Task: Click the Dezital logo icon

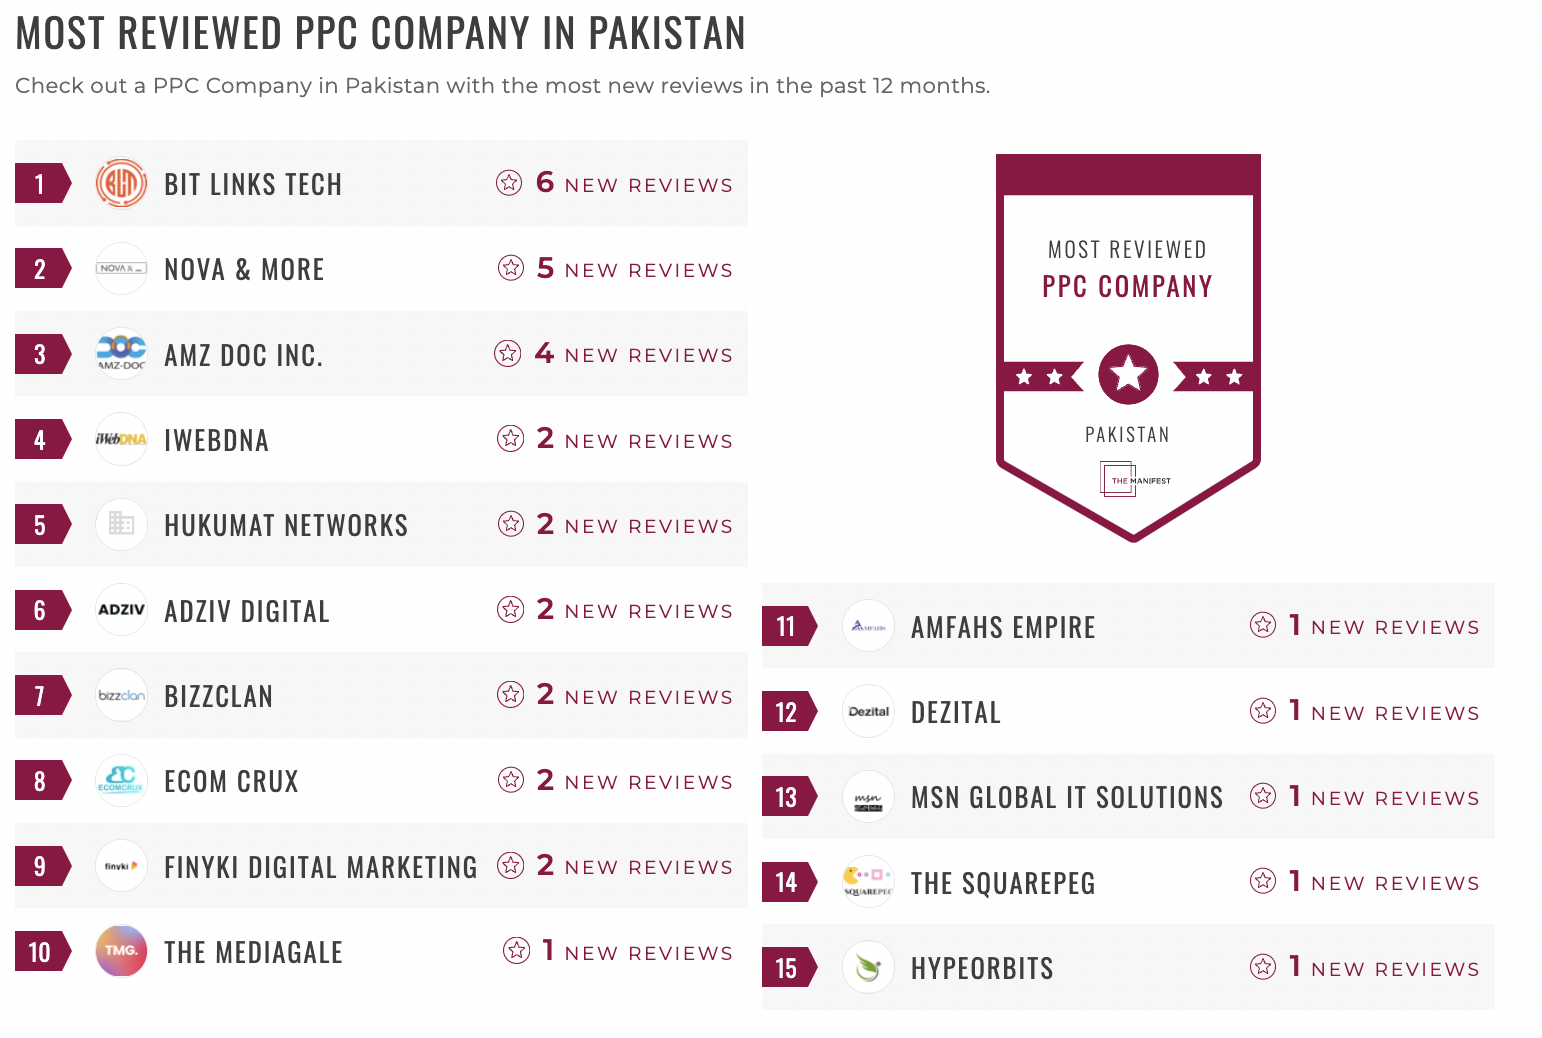Action: [x=868, y=711]
